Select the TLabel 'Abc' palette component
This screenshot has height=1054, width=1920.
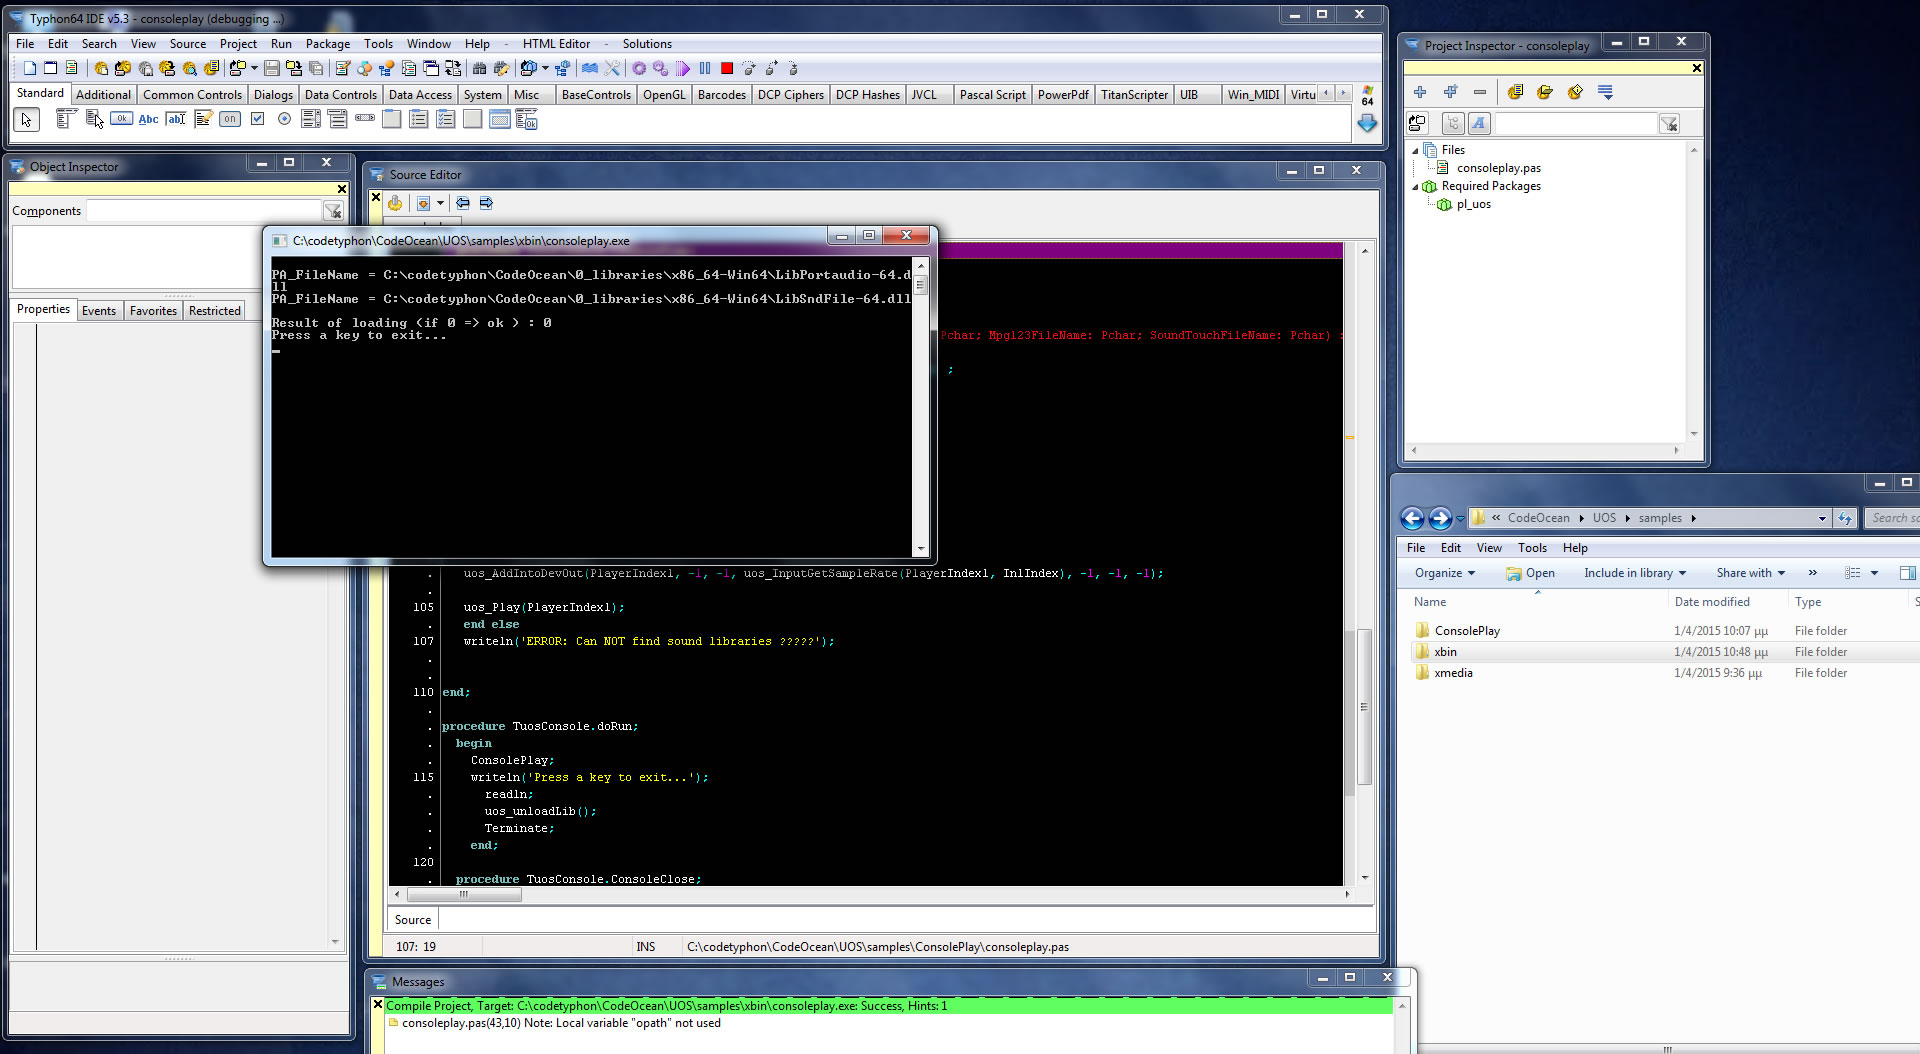pyautogui.click(x=148, y=119)
